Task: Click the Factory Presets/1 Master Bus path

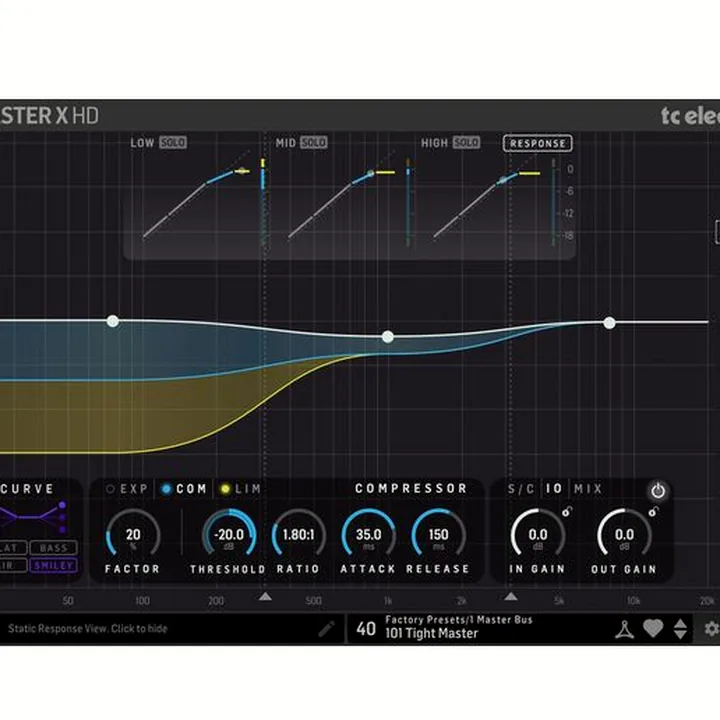Action: pyautogui.click(x=459, y=620)
